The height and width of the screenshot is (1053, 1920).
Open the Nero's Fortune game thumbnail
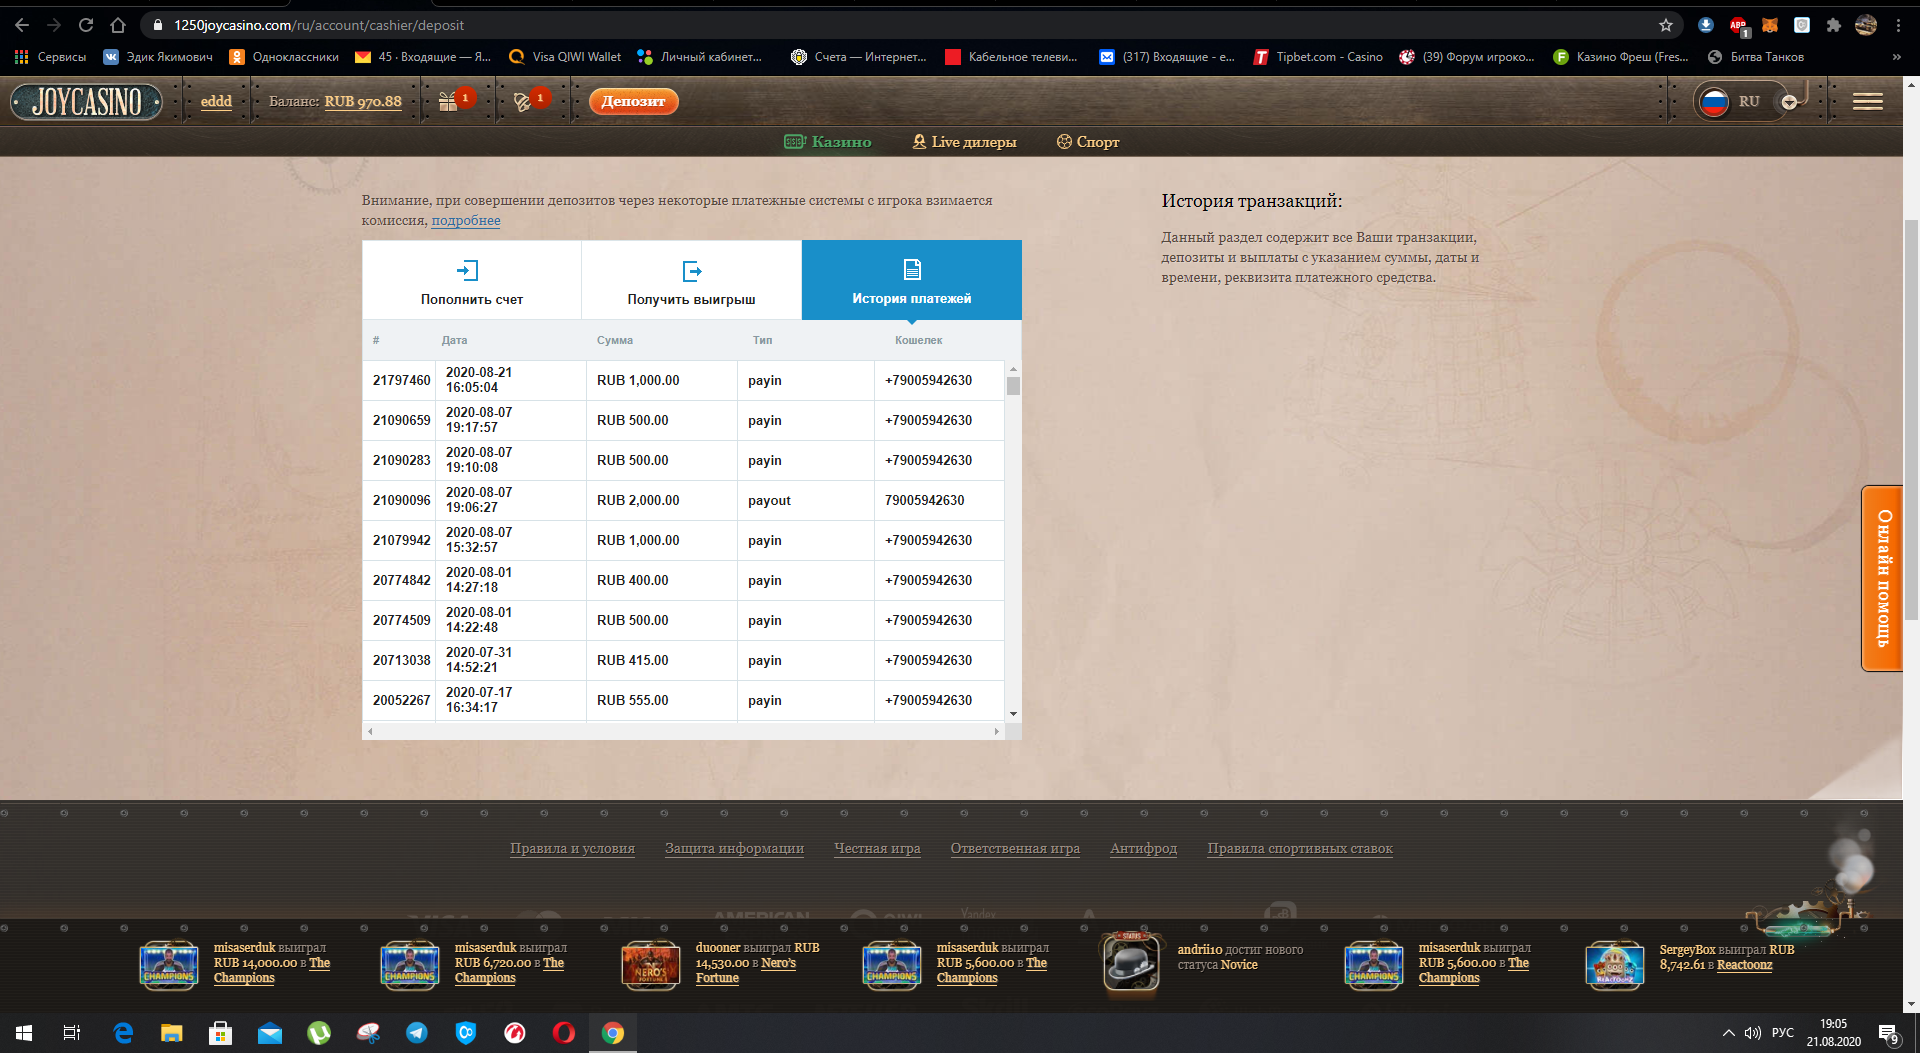point(651,965)
